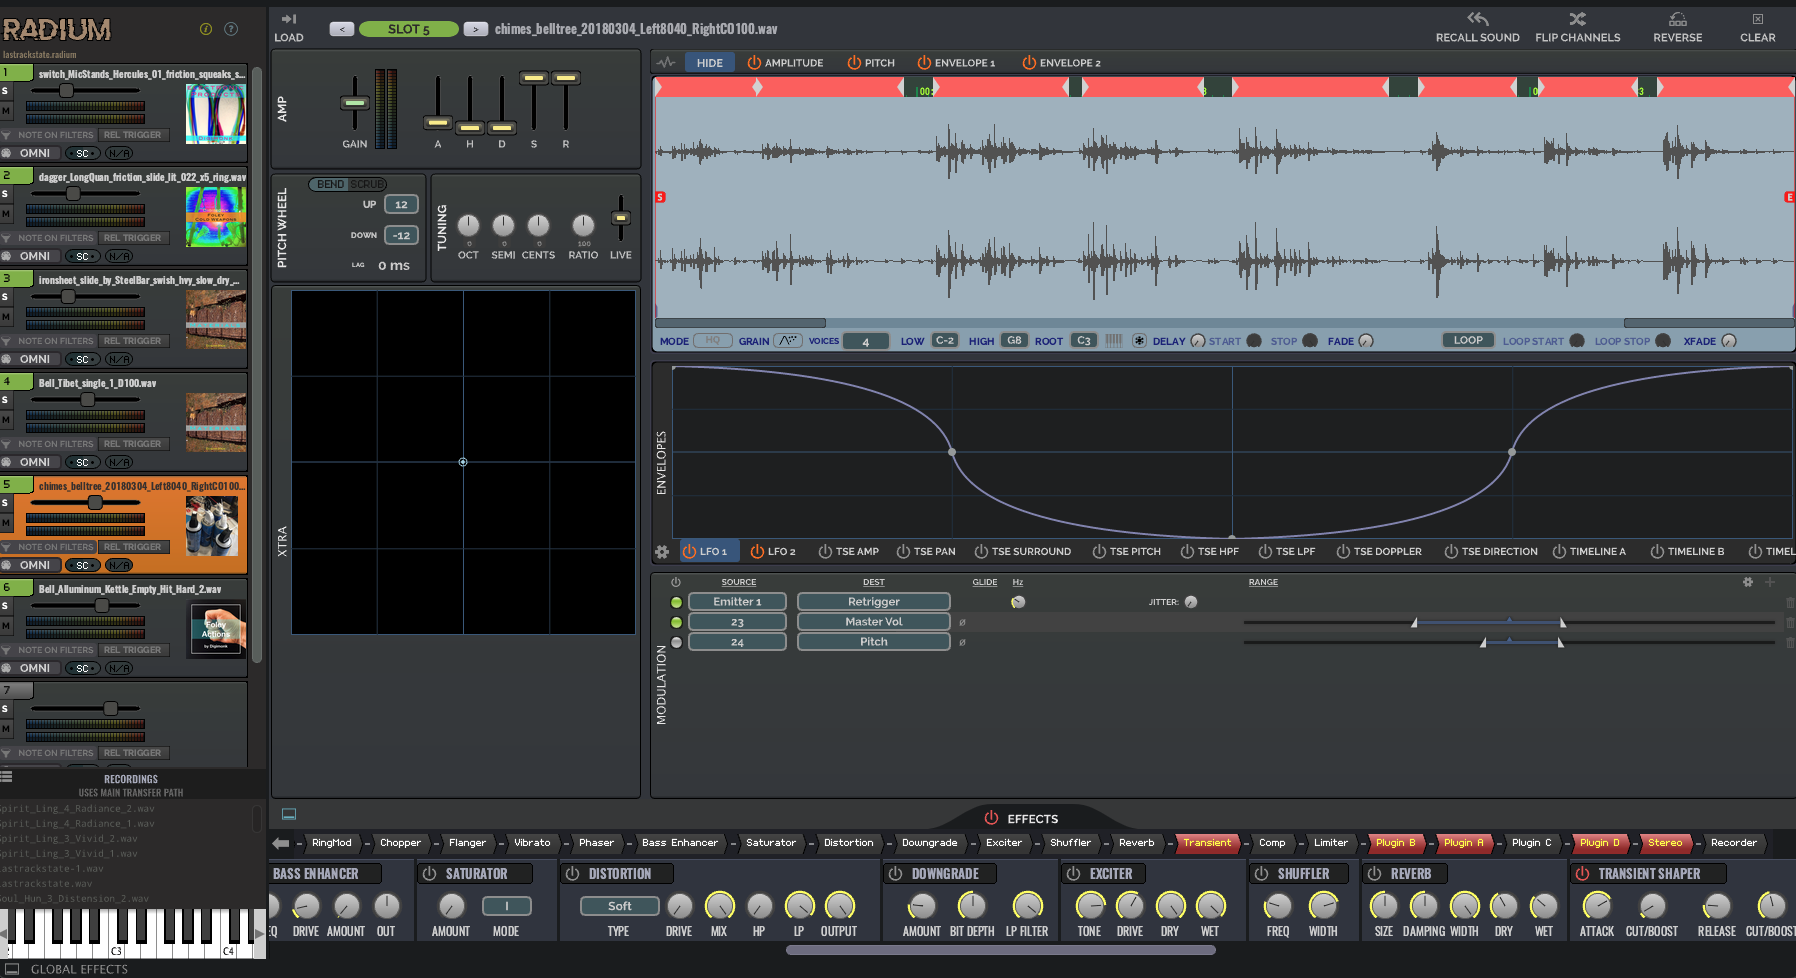Screen dimensions: 1796x978
Task: Click the Global Effects monitor icon
Action: coord(12,969)
